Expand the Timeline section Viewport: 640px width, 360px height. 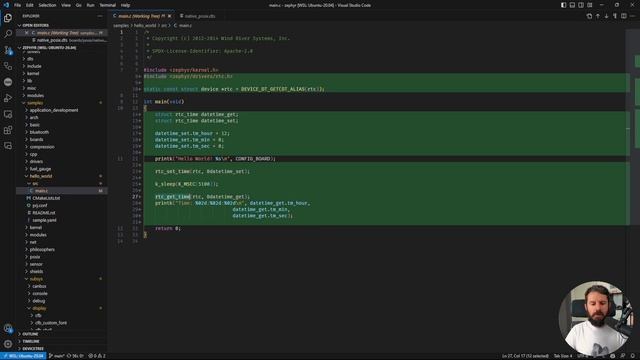31,341
